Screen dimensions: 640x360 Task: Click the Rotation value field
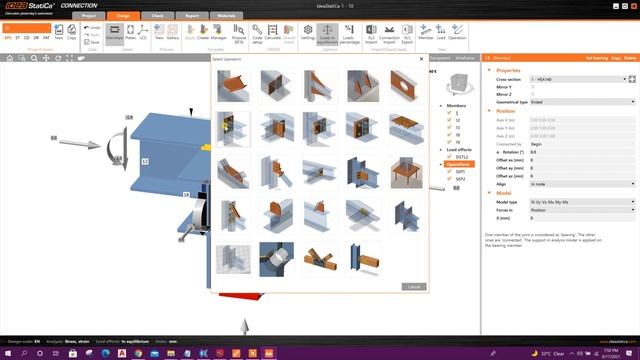(x=582, y=152)
